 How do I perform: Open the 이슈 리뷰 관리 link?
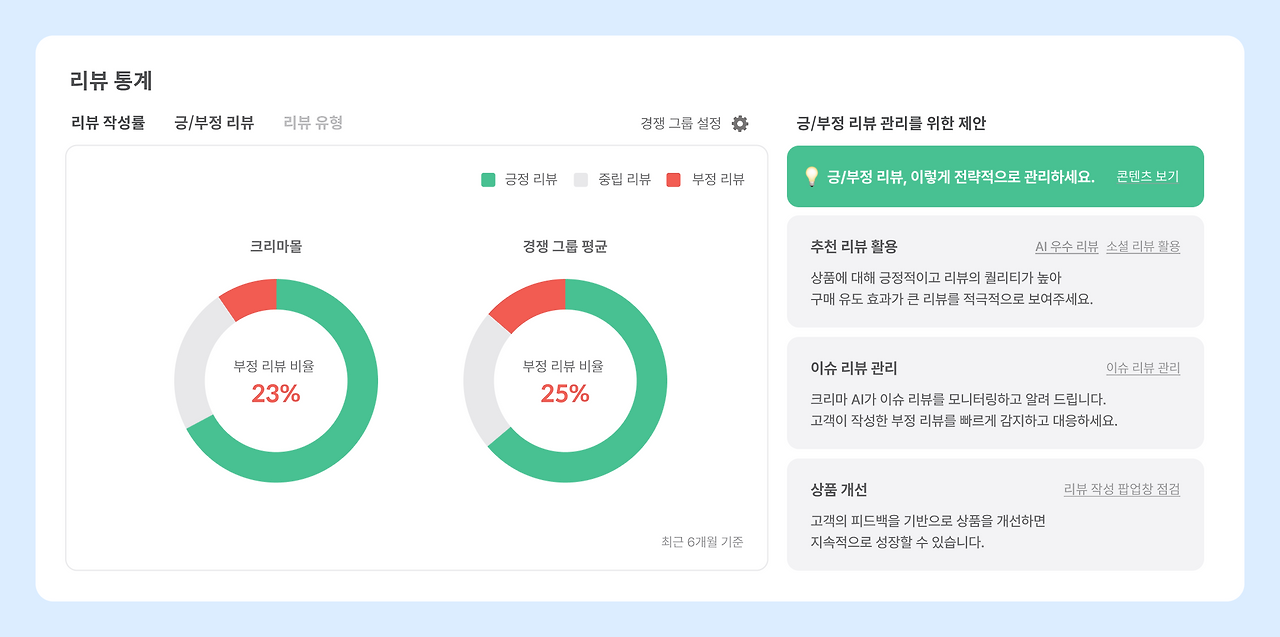pyautogui.click(x=1141, y=368)
